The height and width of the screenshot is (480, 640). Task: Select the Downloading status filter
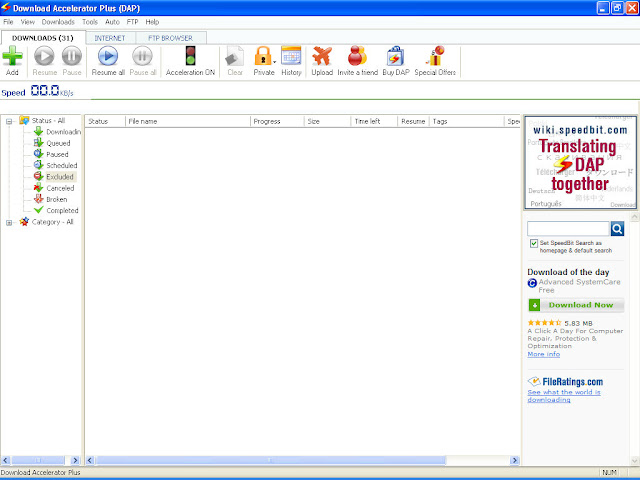63,132
